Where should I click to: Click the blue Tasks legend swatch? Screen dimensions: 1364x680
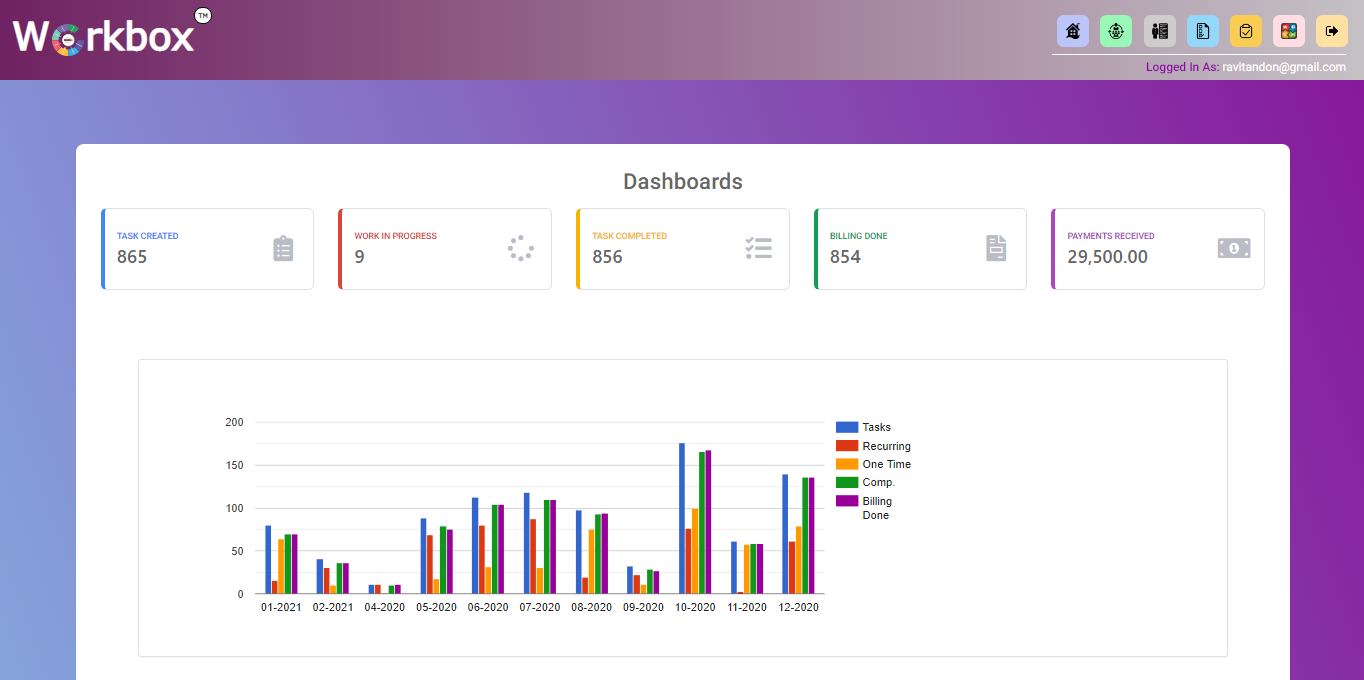[847, 427]
